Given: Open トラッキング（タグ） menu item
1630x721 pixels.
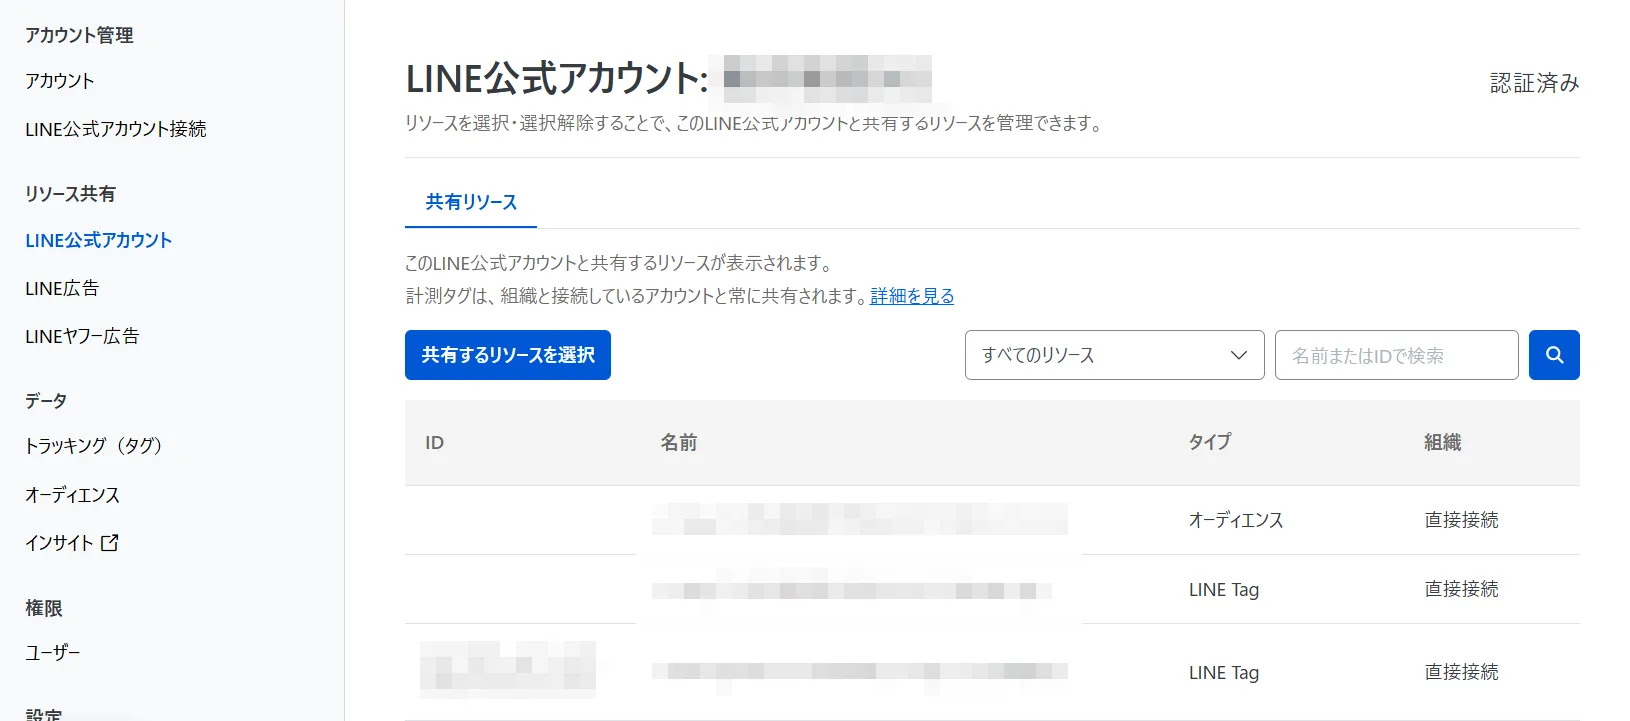Looking at the screenshot, I should pyautogui.click(x=93, y=446).
